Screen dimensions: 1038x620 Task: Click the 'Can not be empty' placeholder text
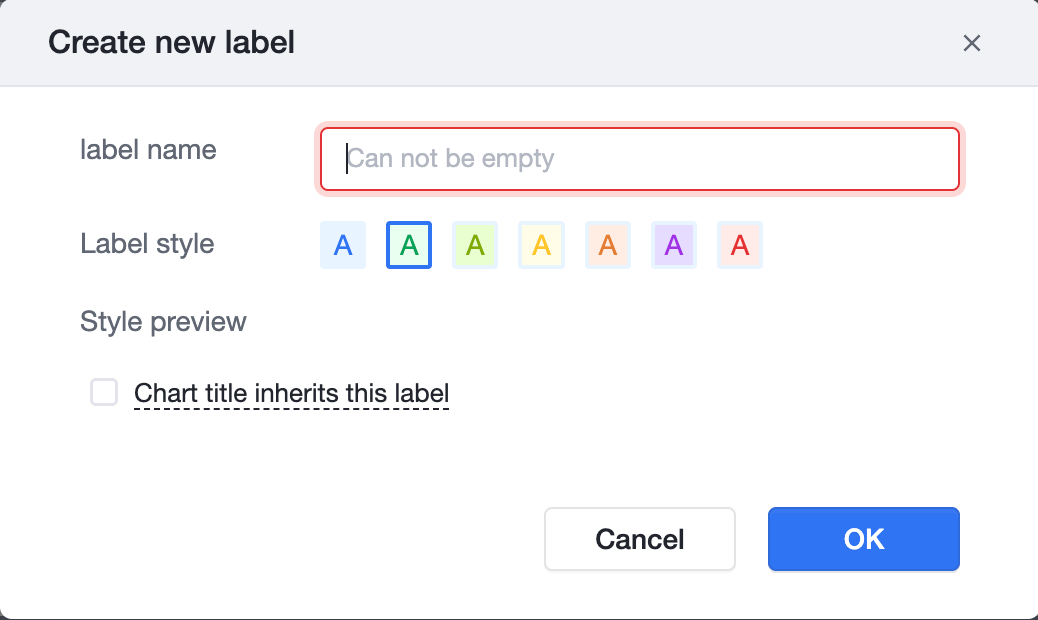point(451,159)
